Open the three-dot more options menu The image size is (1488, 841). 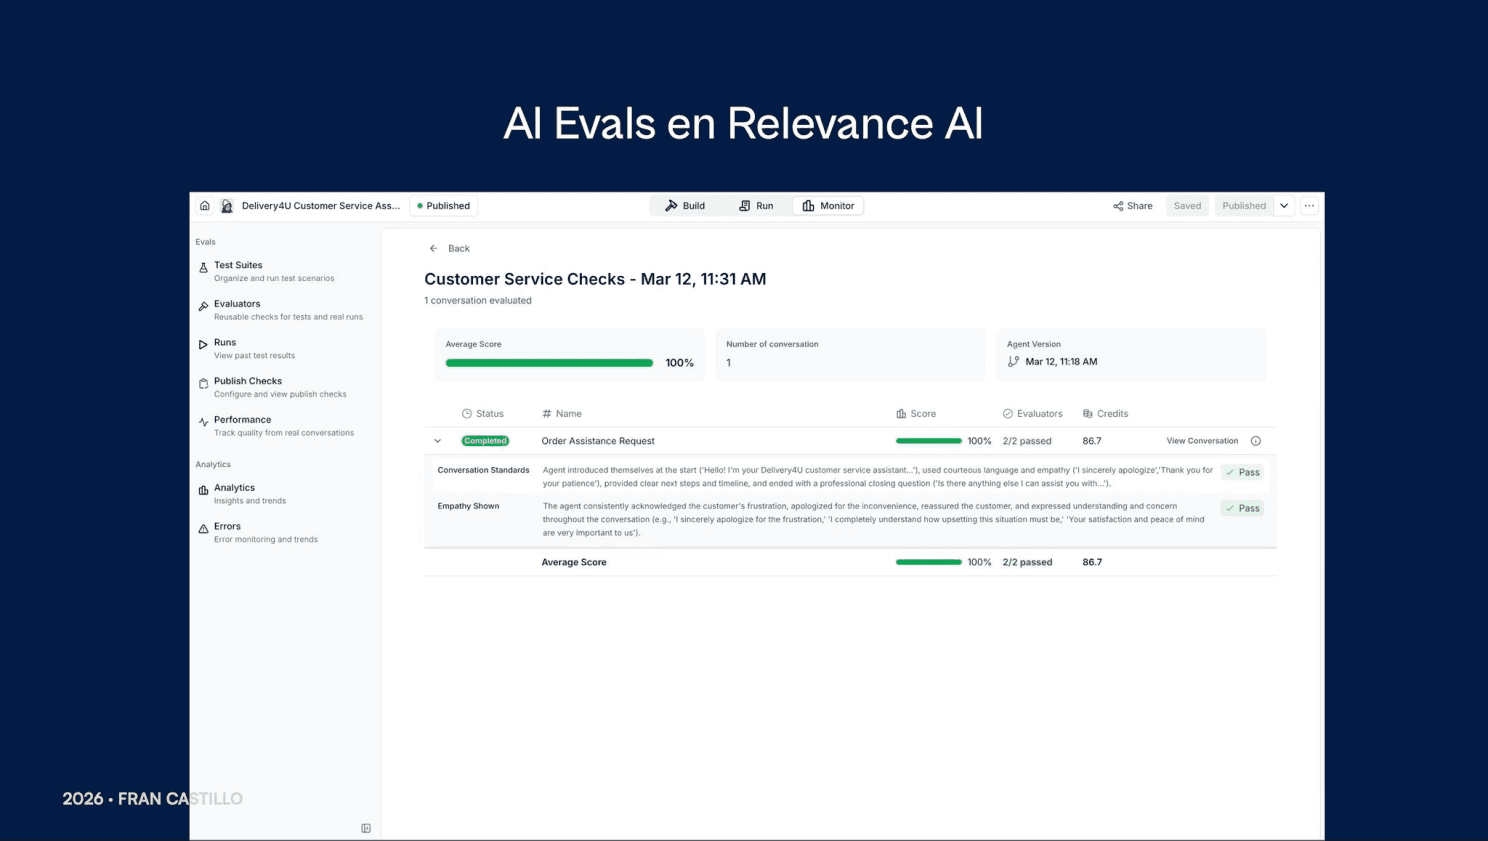tap(1309, 206)
